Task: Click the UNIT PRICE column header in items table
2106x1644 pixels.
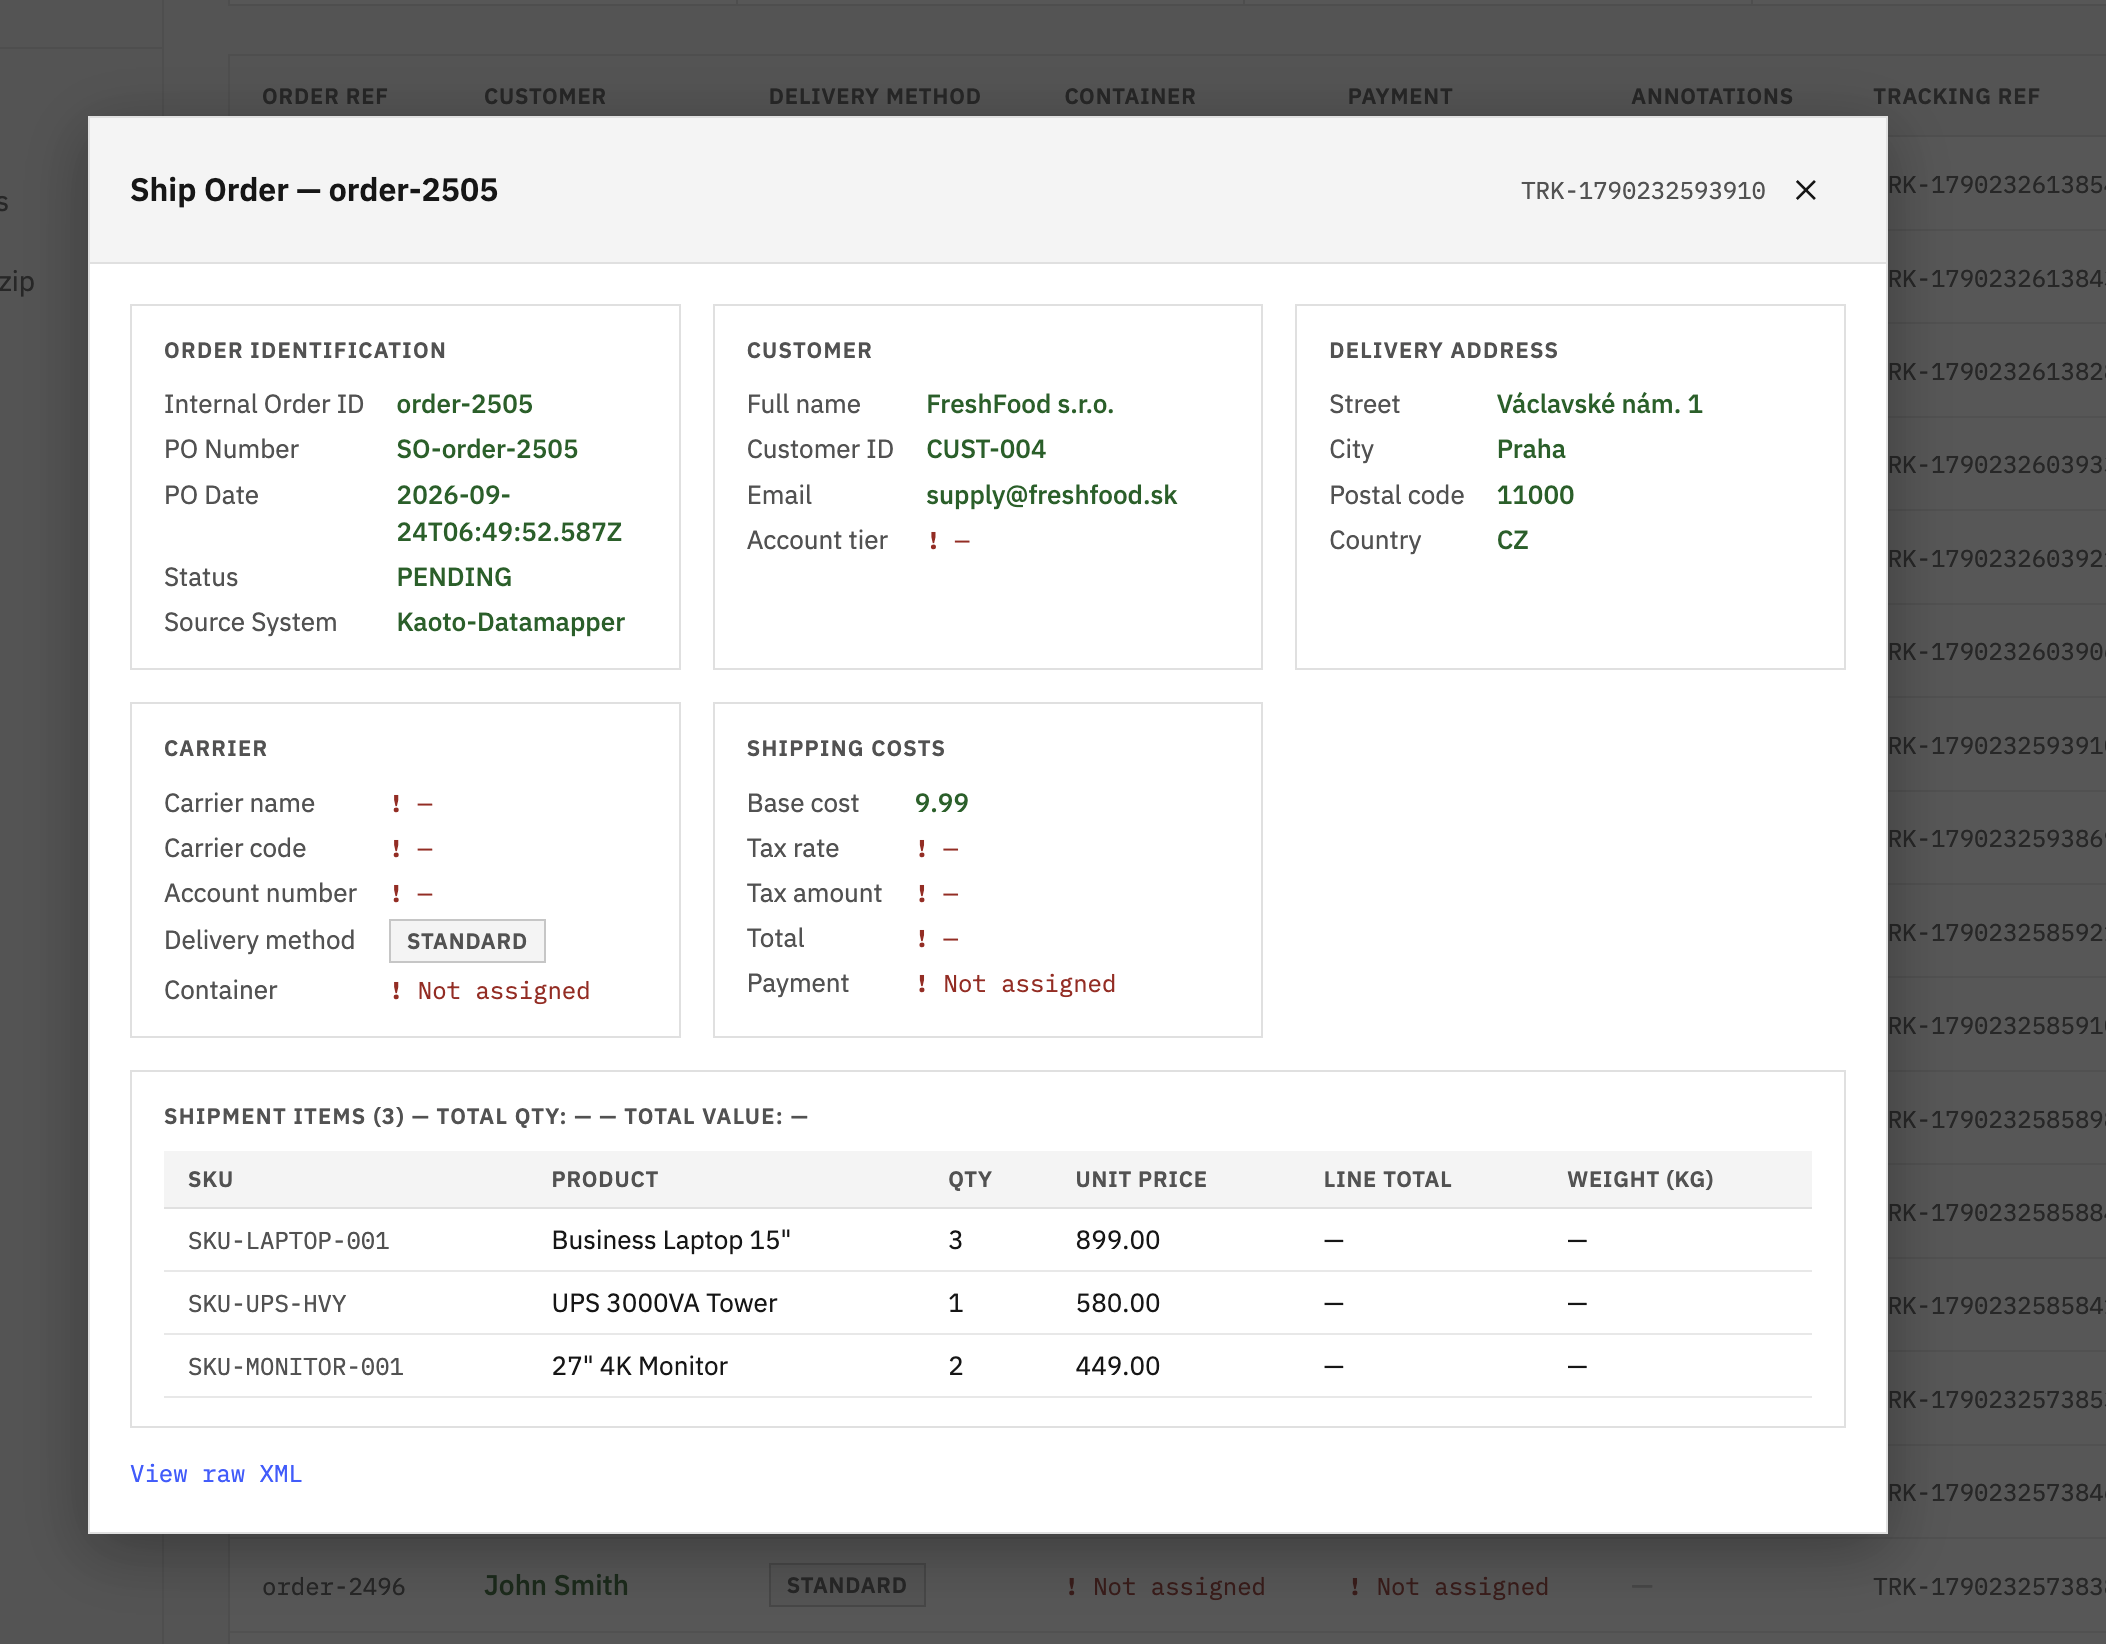Action: coord(1141,1179)
